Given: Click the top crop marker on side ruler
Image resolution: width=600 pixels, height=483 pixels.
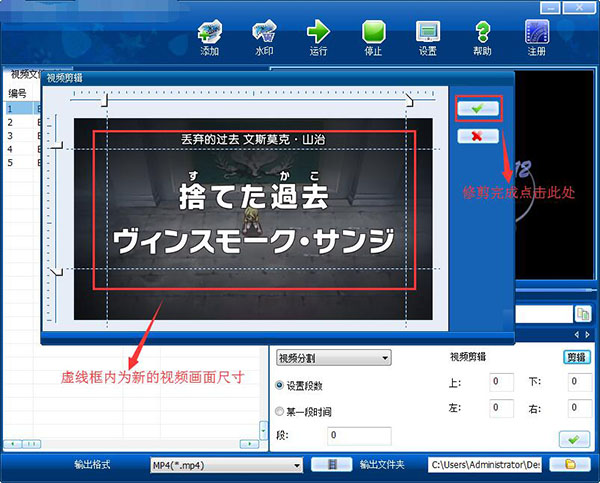Looking at the screenshot, I should tap(57, 145).
